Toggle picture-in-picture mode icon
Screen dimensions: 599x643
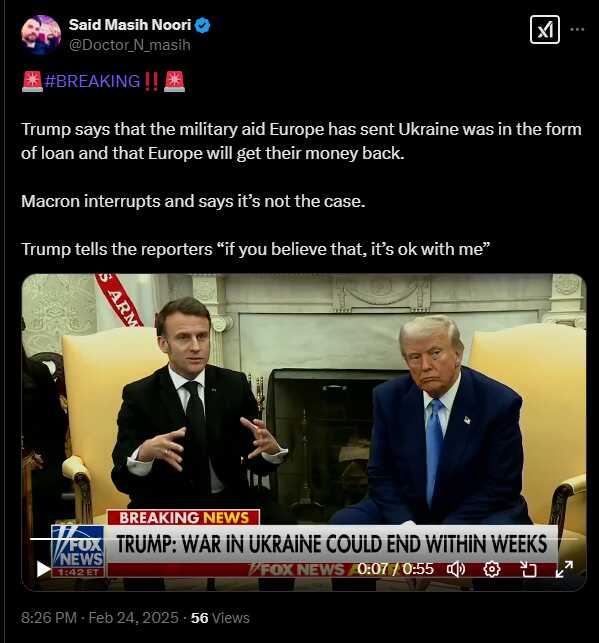coord(528,569)
